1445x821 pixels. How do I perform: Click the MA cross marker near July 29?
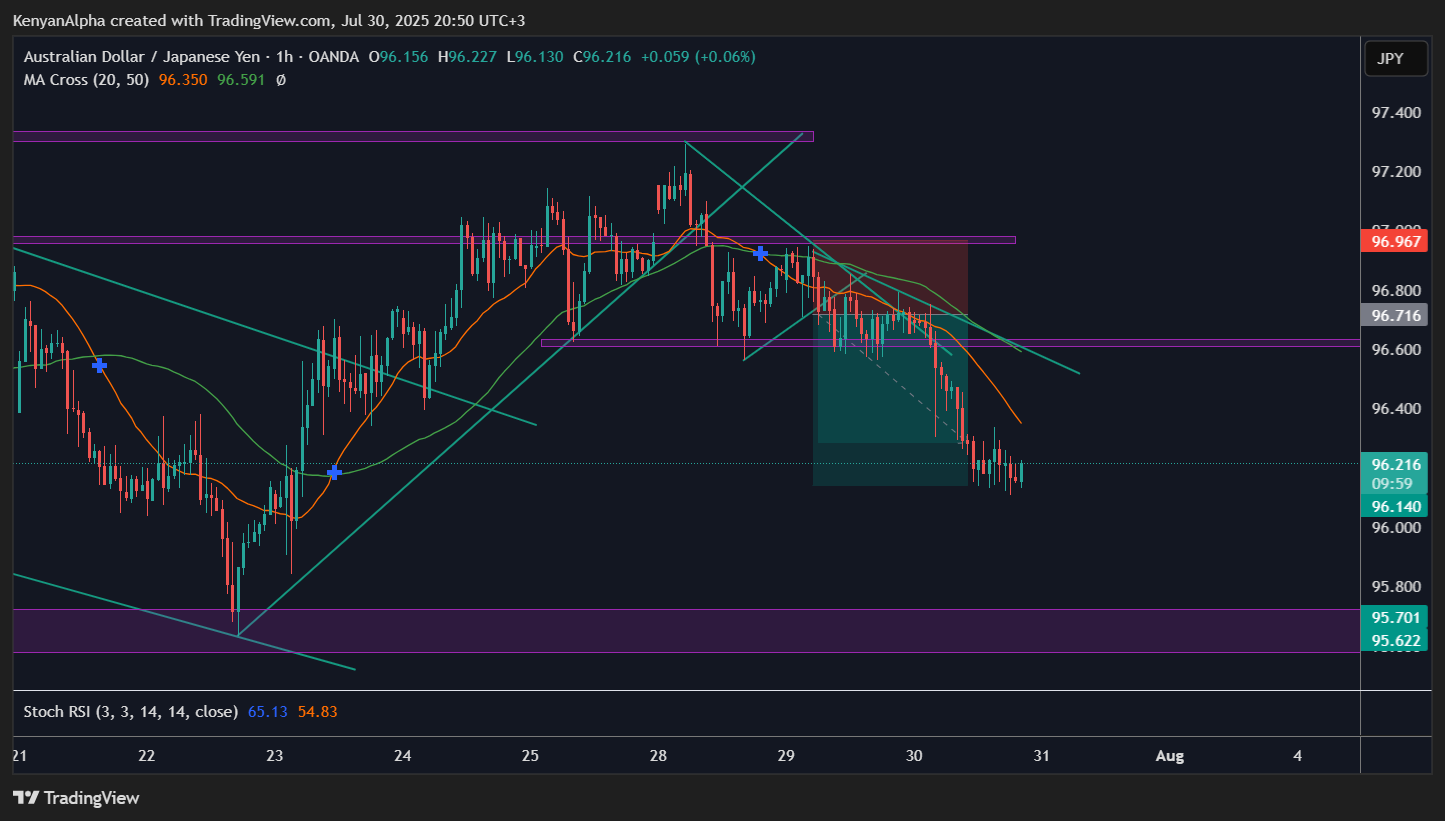[760, 253]
